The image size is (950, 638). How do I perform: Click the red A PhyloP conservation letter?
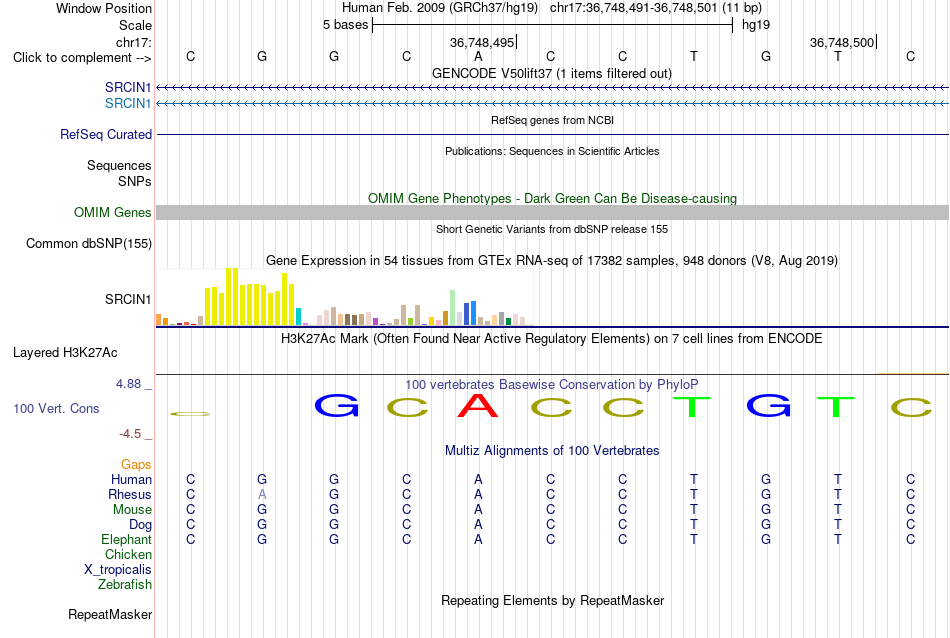[478, 405]
